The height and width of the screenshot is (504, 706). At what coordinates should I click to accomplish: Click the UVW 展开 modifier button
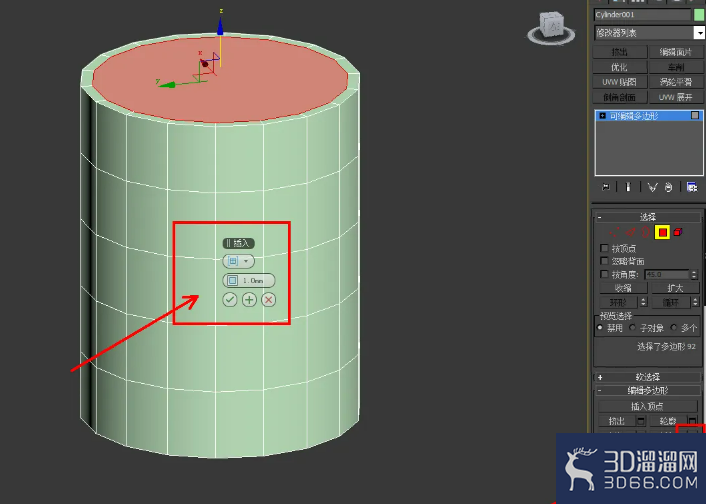[x=676, y=97]
